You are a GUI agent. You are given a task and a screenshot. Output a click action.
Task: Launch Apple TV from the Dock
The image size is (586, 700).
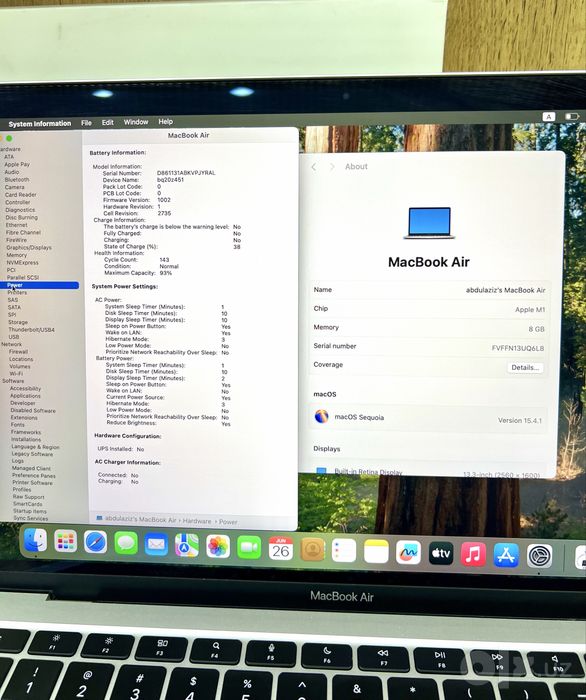click(x=441, y=554)
